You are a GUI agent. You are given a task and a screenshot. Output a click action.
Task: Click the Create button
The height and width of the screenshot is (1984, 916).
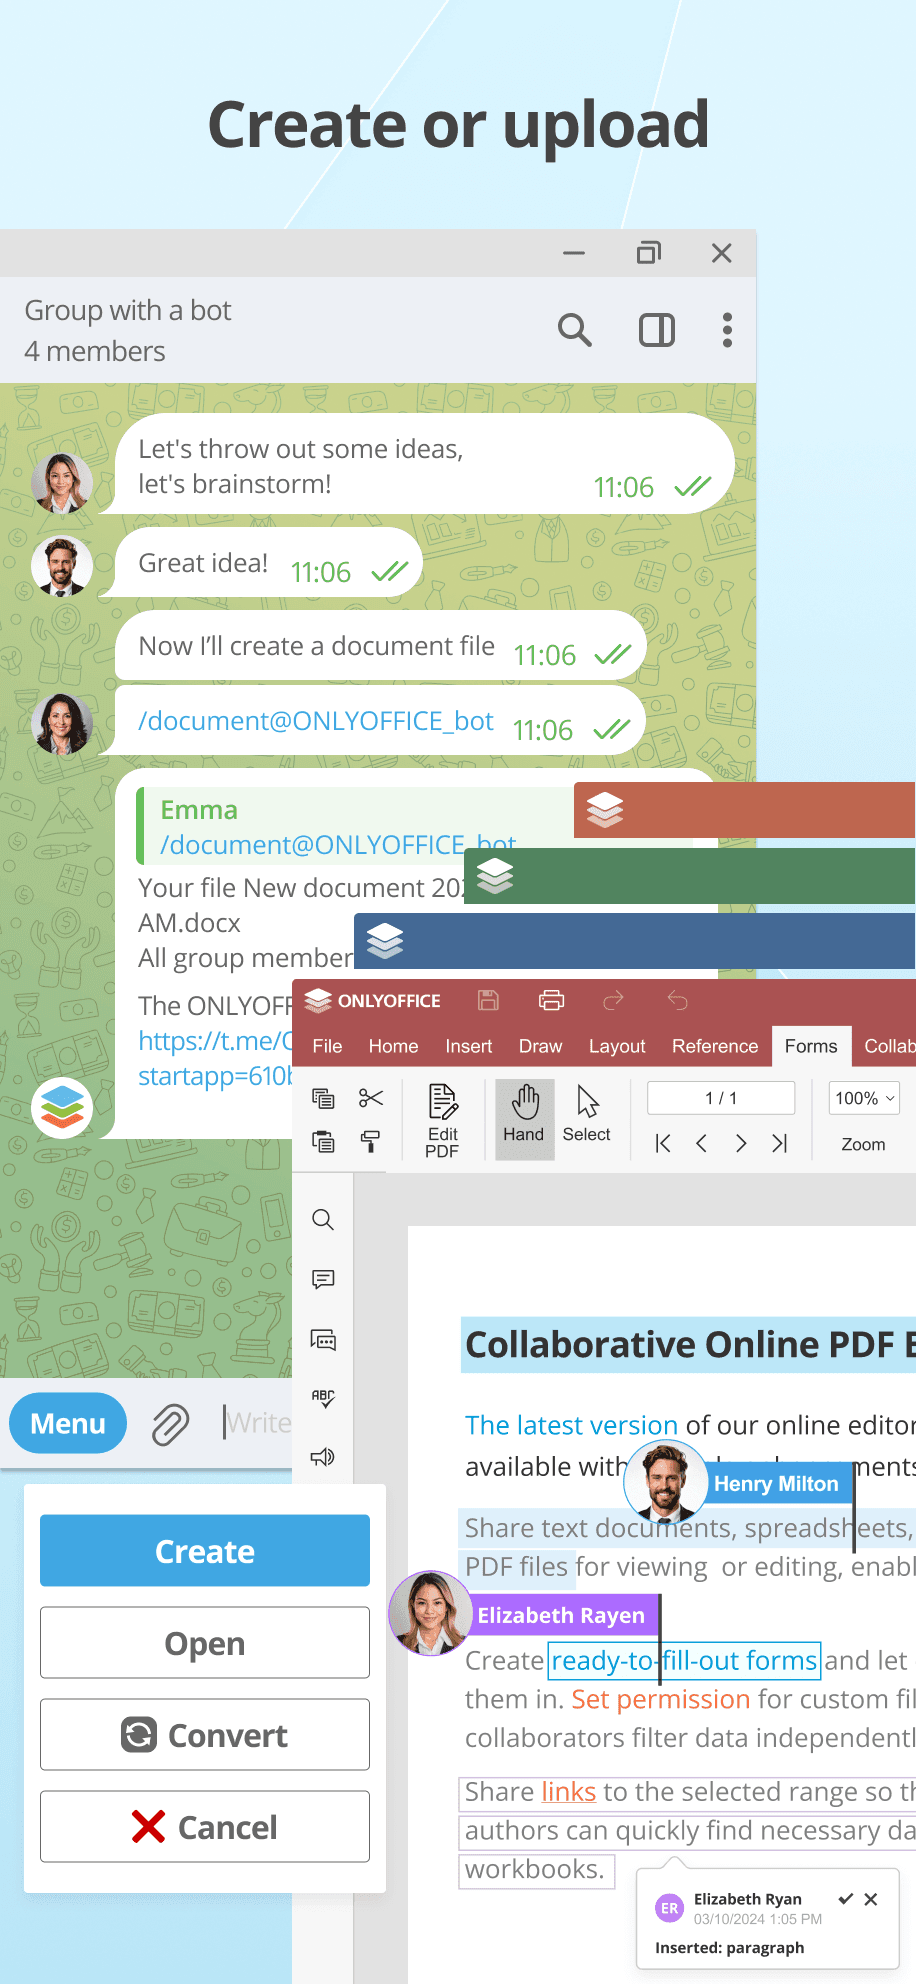click(205, 1551)
